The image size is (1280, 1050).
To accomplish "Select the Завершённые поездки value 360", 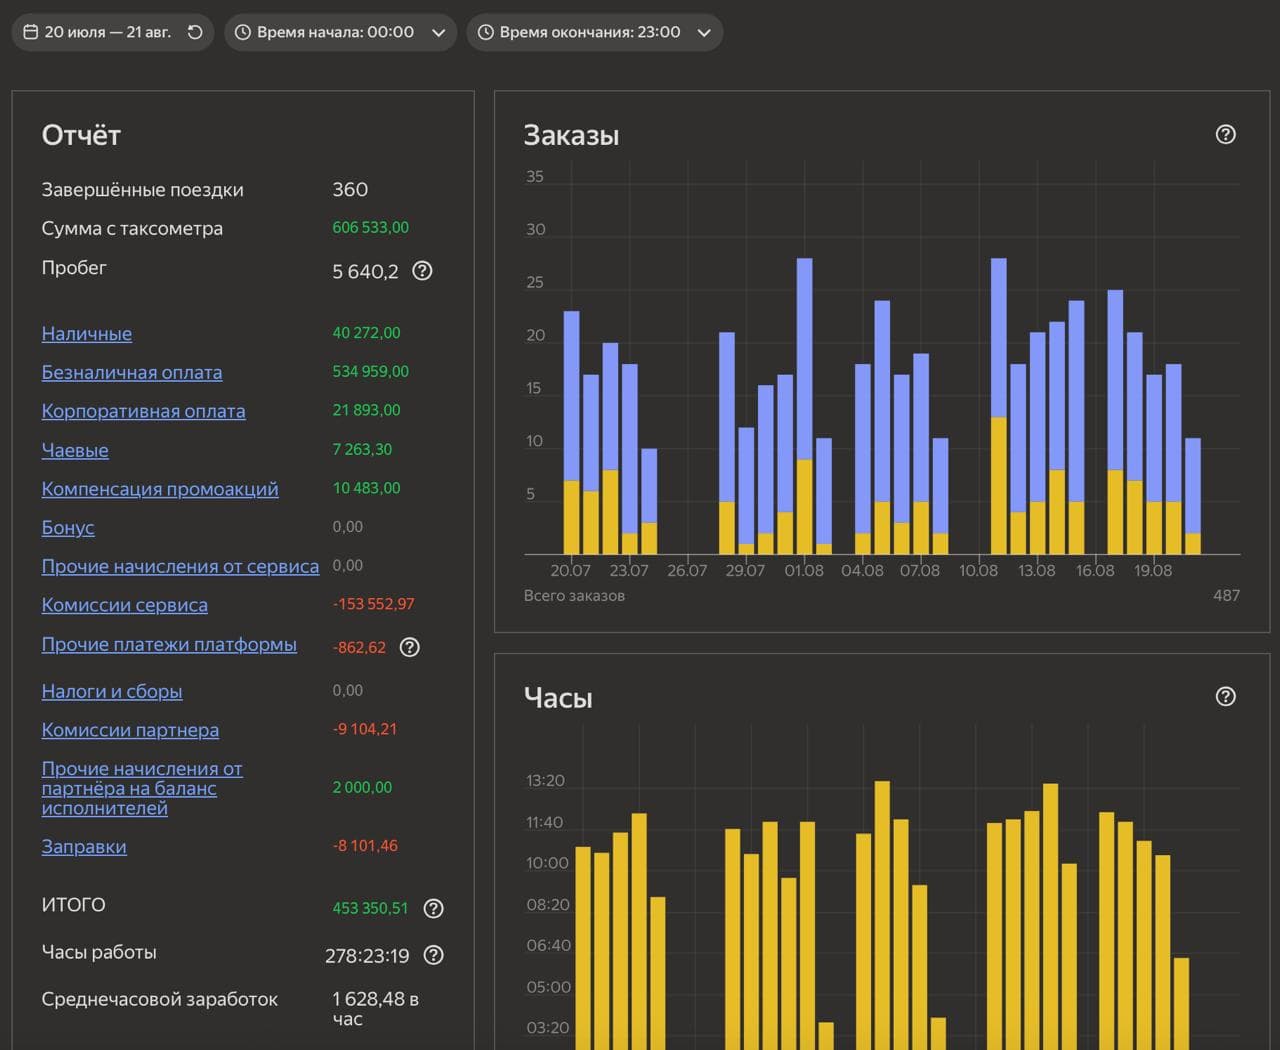I will click(x=350, y=190).
